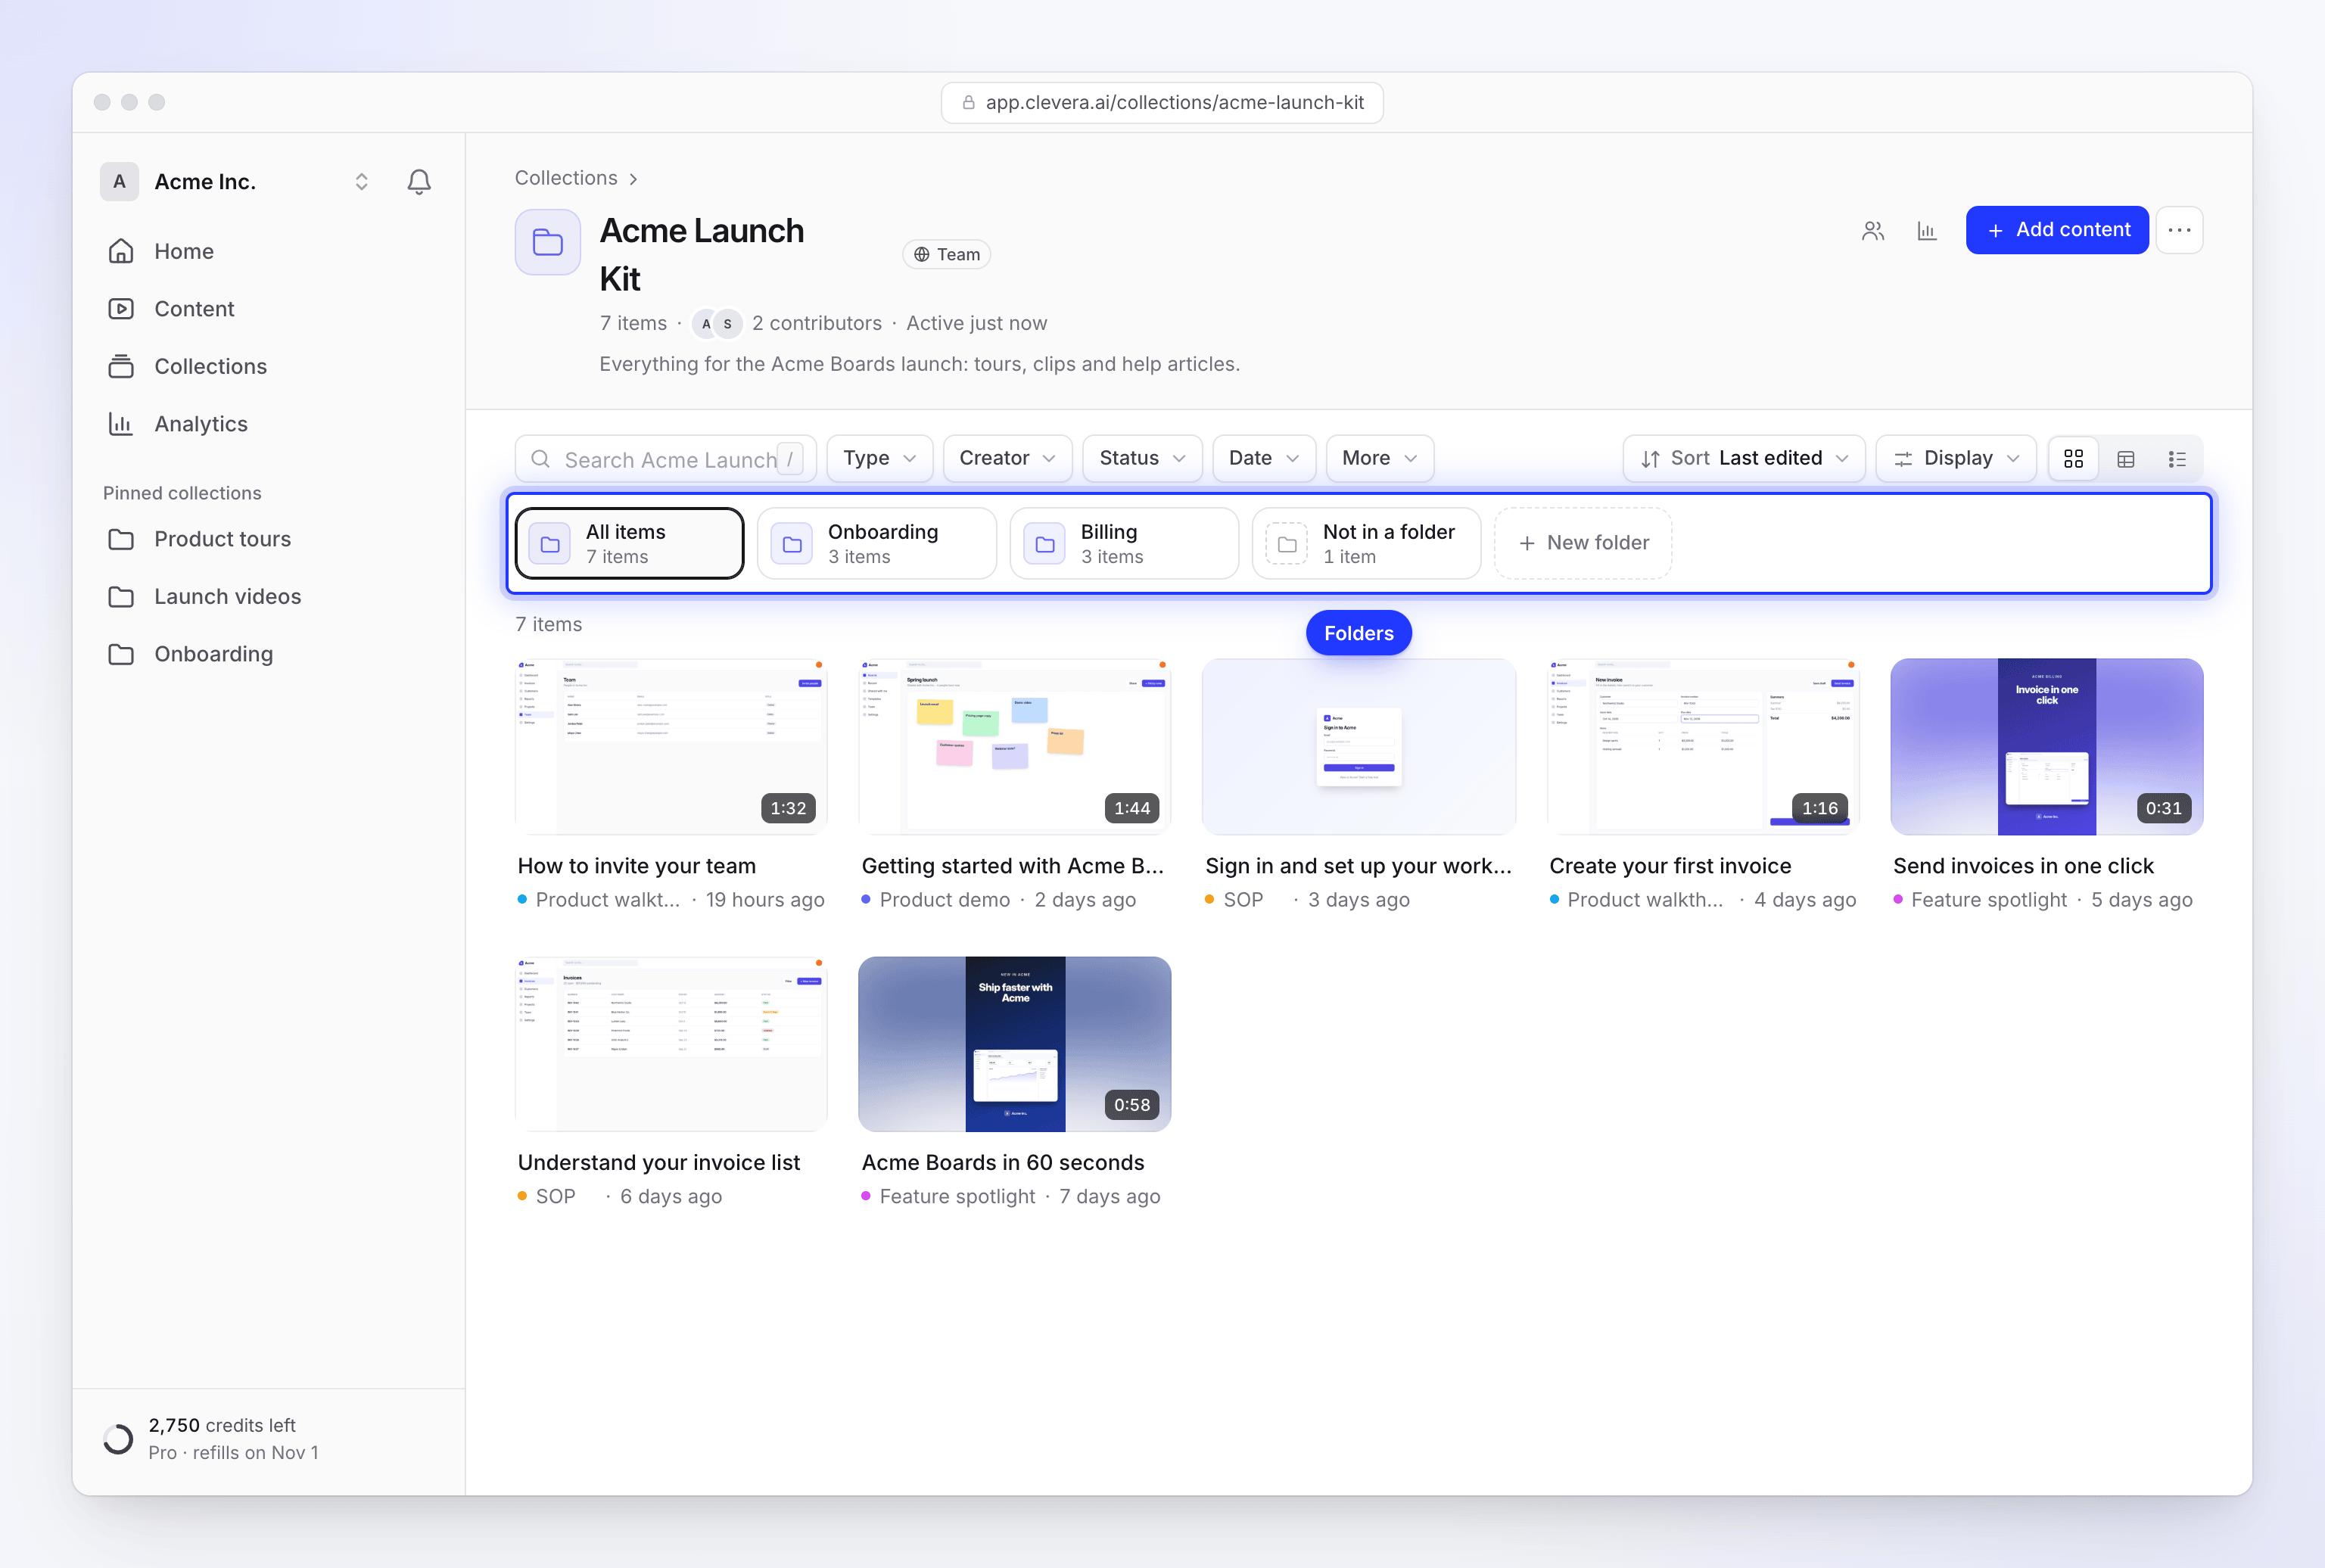Switch to table view

2126,458
